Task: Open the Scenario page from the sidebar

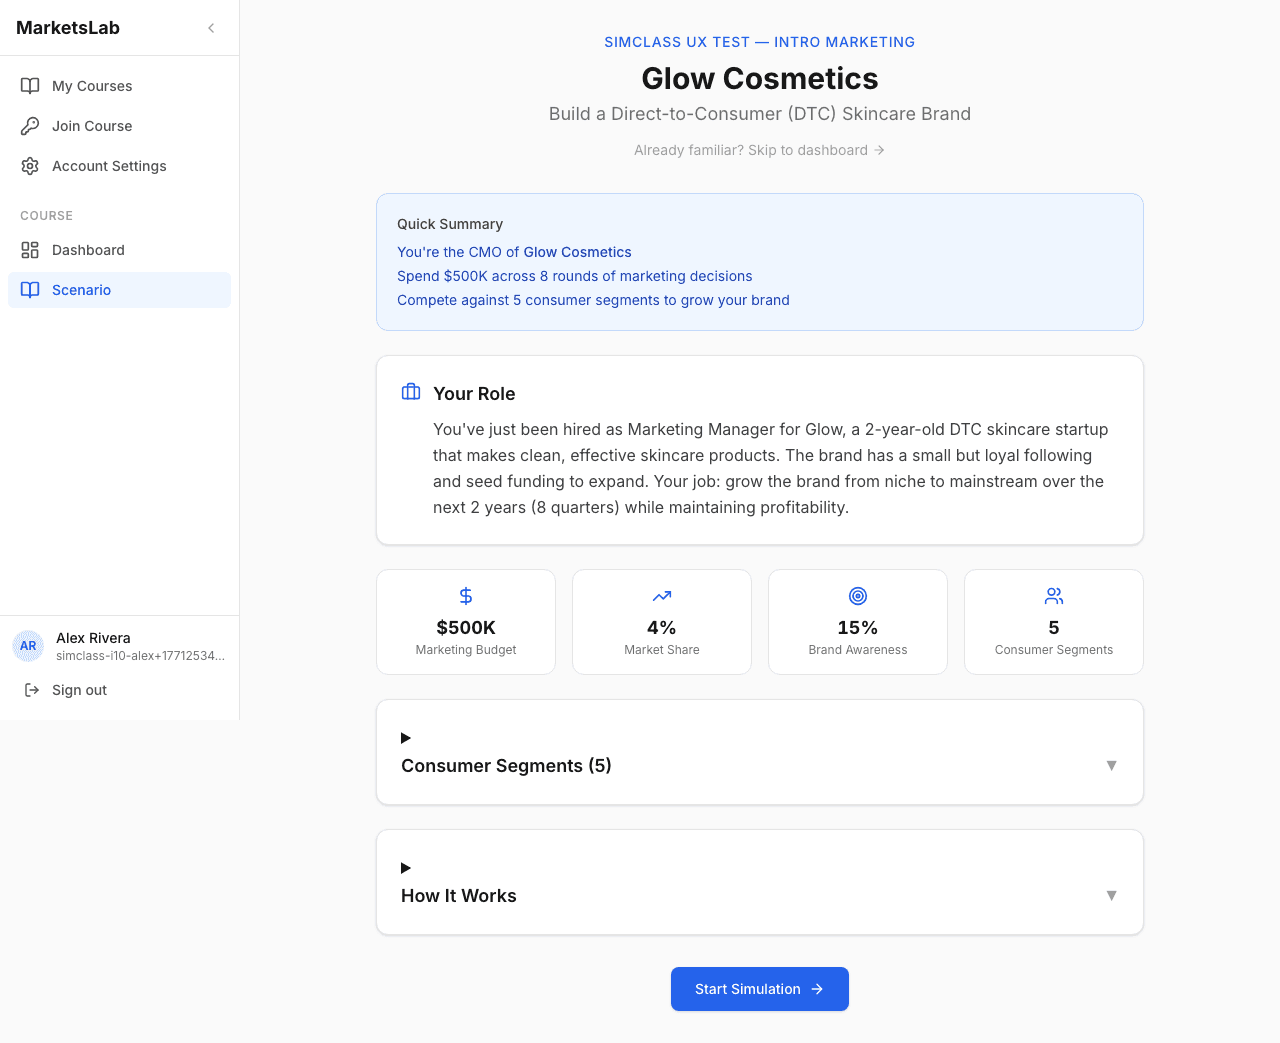Action: coord(81,290)
